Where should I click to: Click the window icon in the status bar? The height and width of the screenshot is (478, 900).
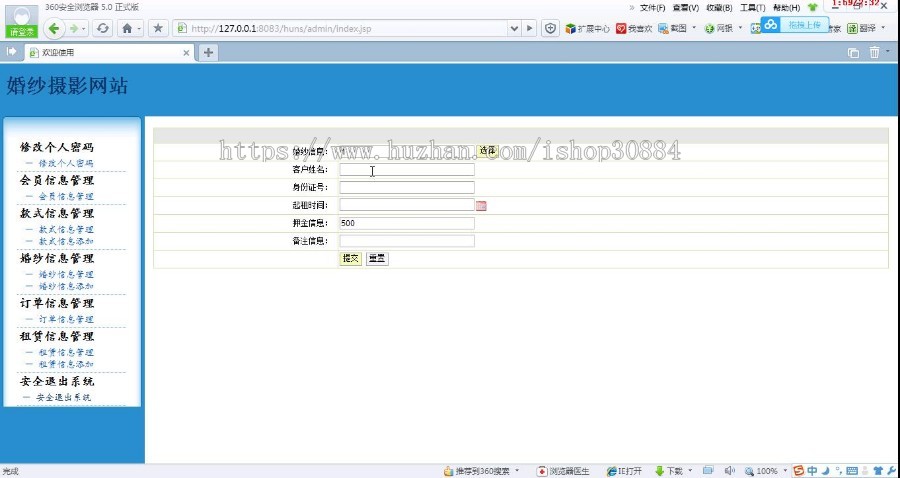pyautogui.click(x=708, y=471)
